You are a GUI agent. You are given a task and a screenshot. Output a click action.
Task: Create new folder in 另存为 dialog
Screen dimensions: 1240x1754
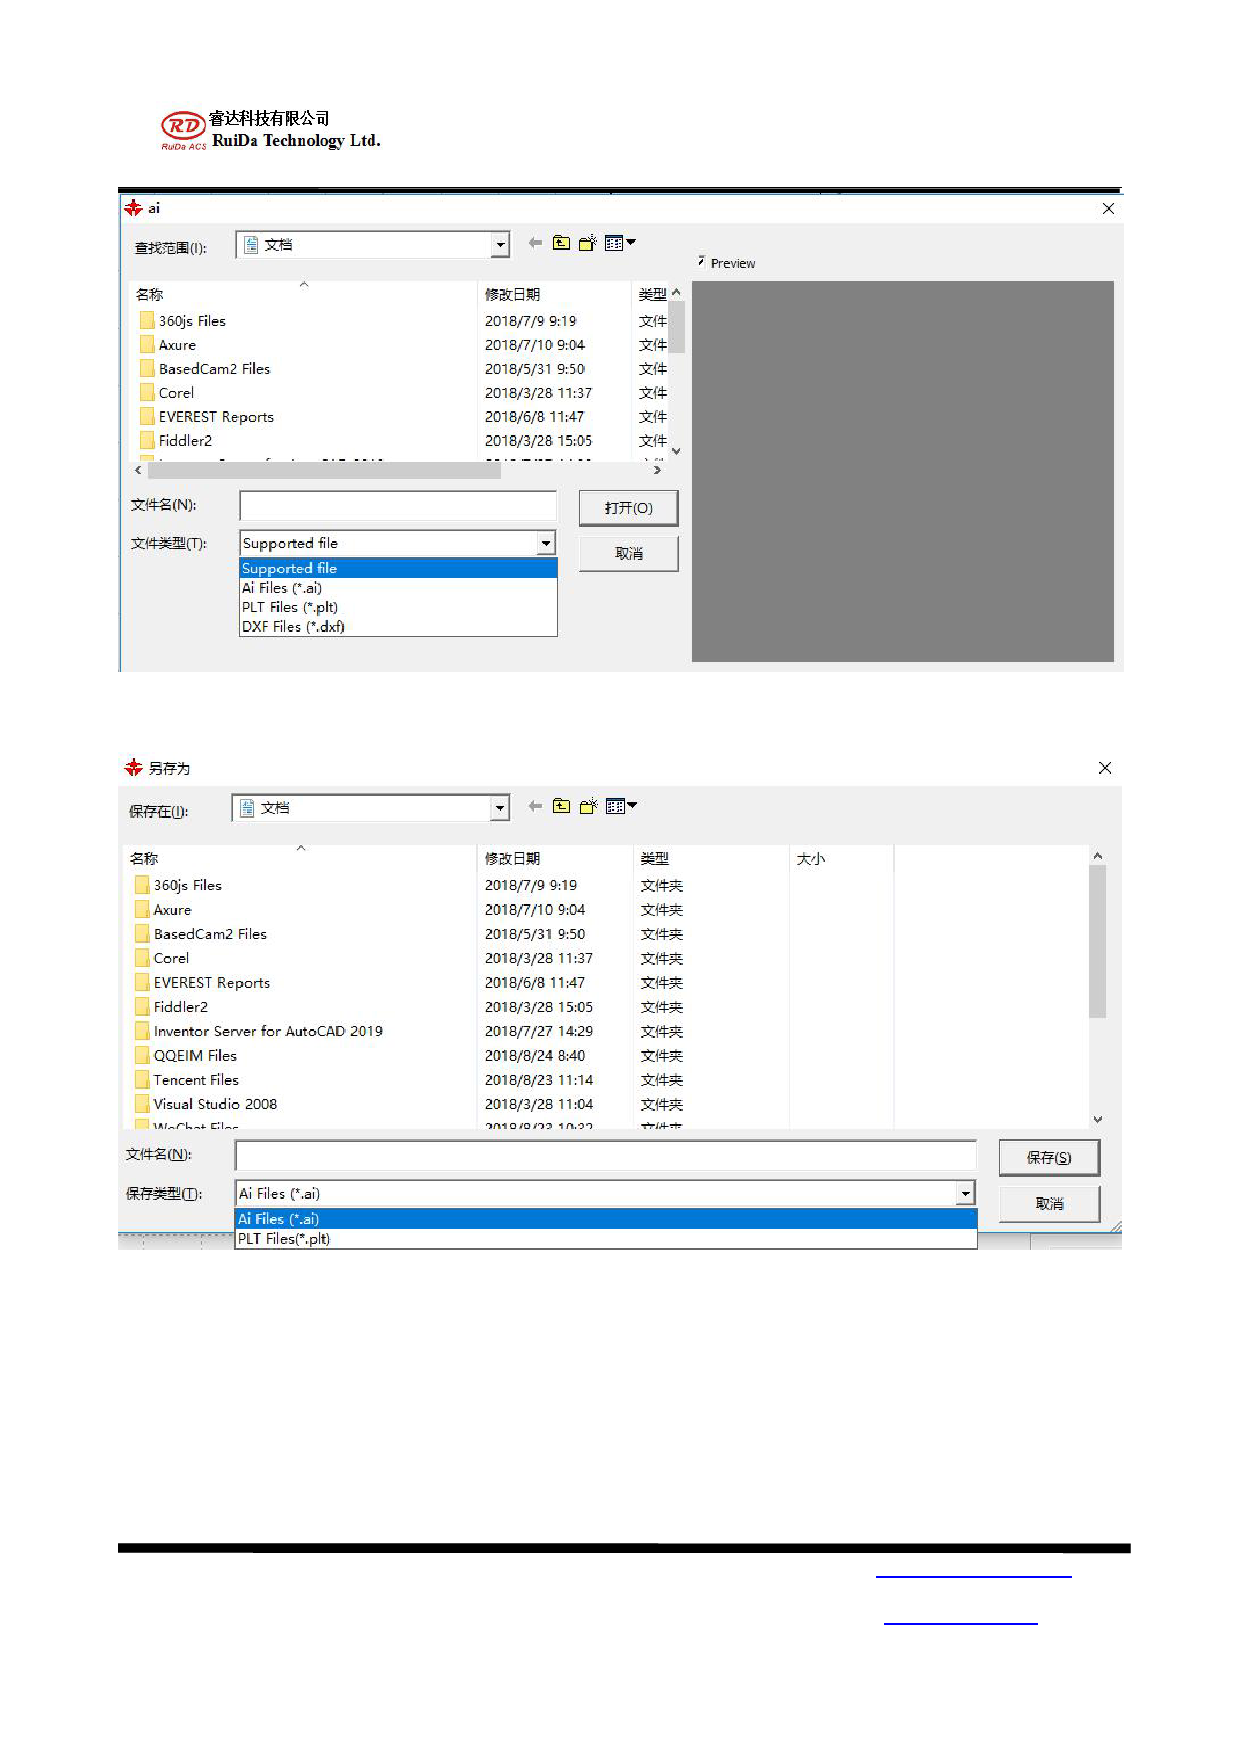tap(588, 806)
